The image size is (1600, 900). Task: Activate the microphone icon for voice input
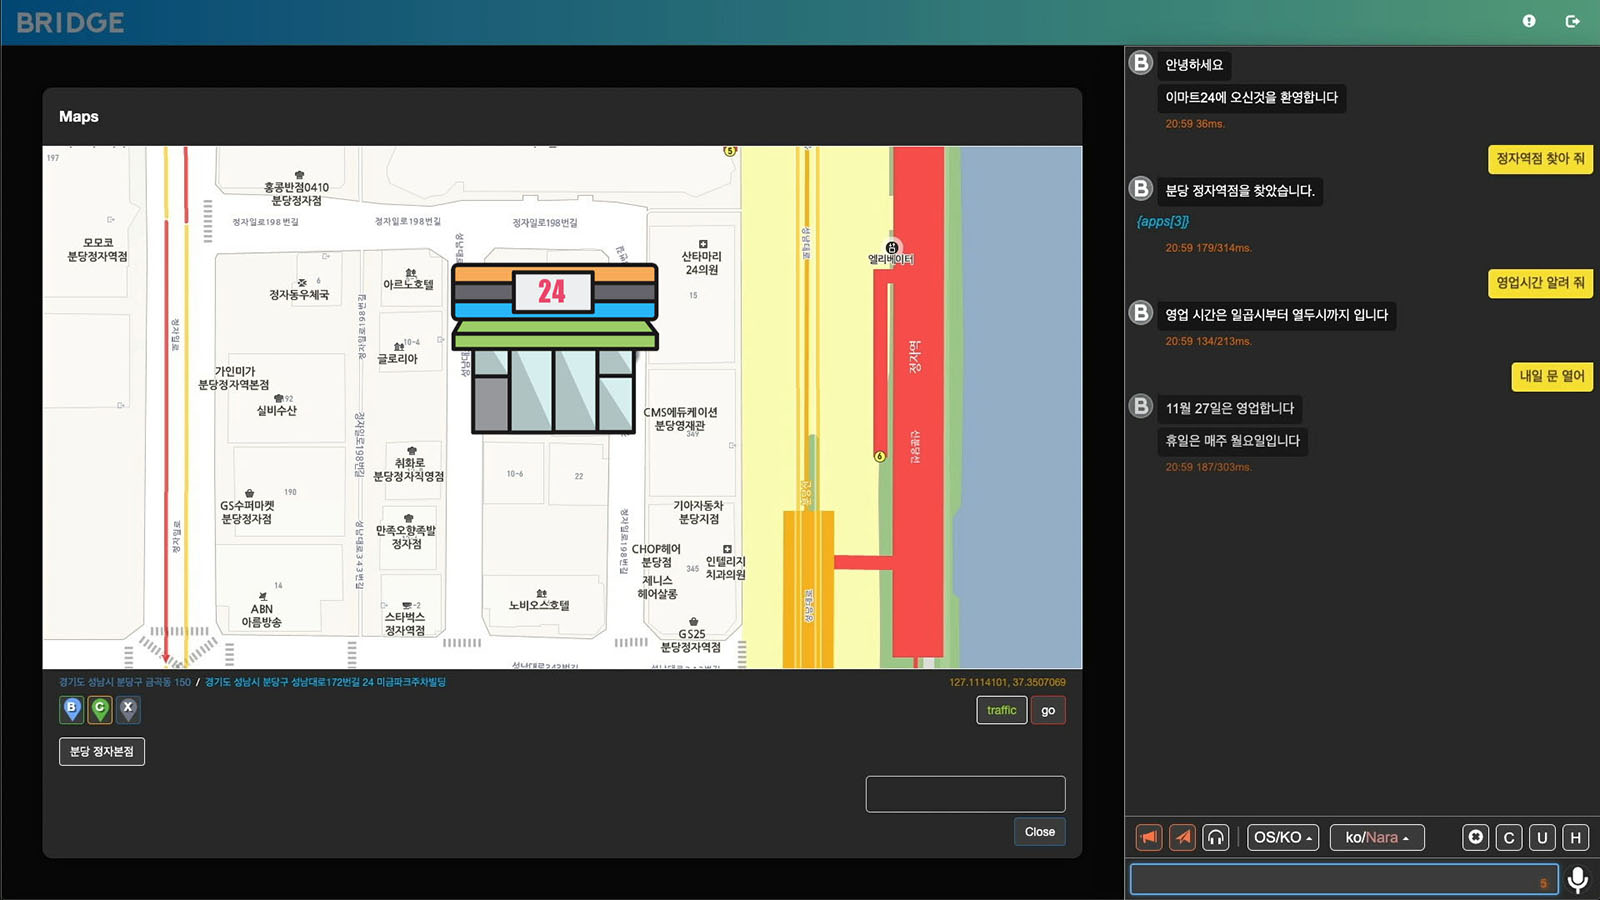pos(1578,878)
